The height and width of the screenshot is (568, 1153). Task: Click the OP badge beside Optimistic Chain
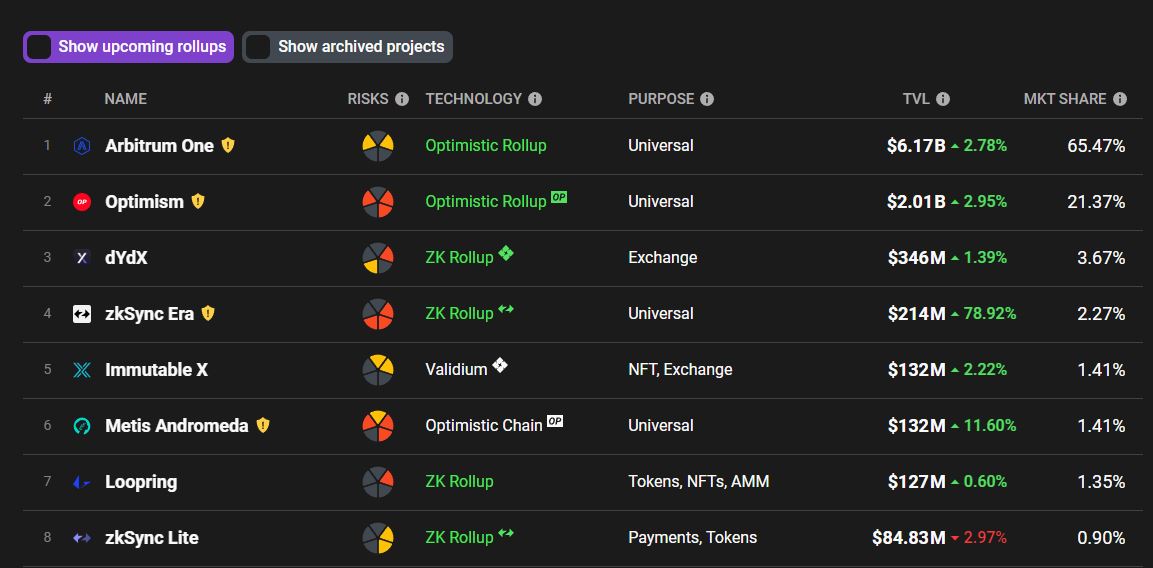point(555,421)
